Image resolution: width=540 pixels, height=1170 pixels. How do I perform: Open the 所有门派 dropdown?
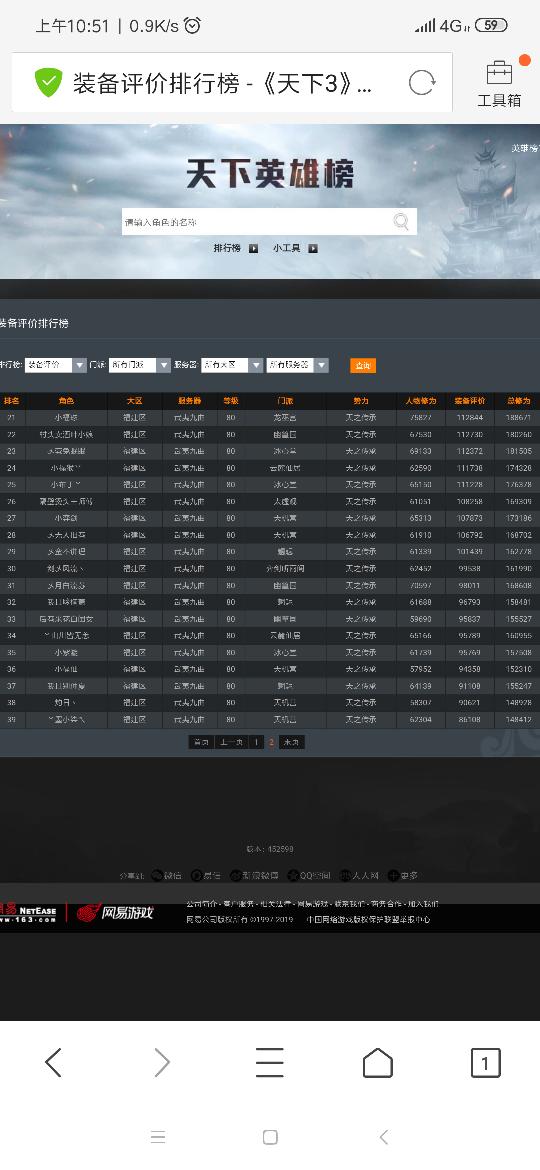(x=141, y=365)
